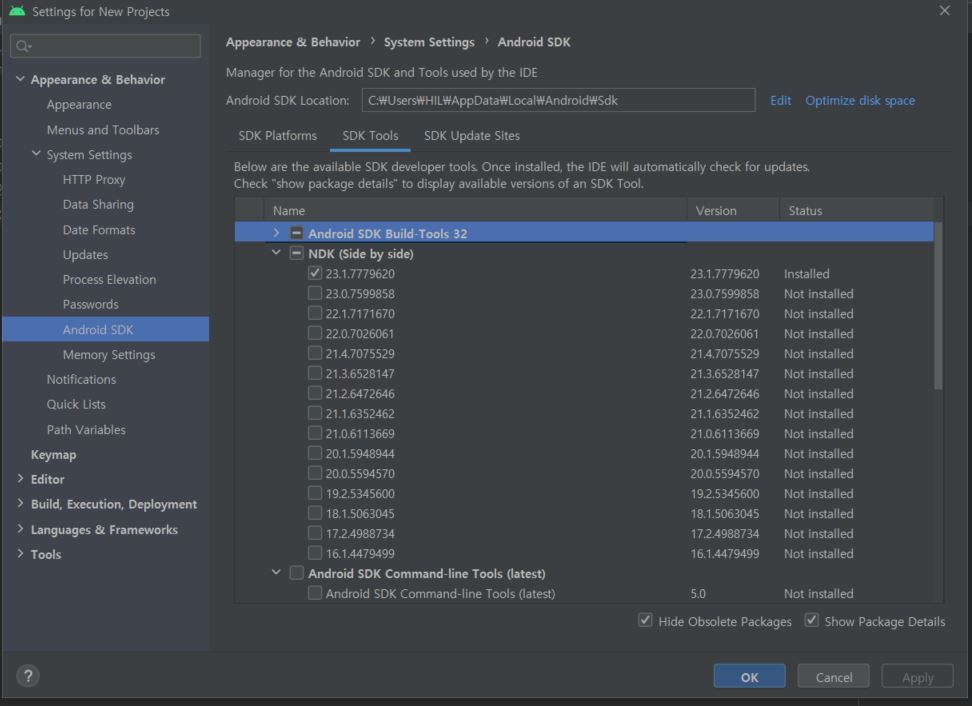Check NDK version 21.4.7075529
Viewport: 972px width, 706px height.
click(x=315, y=353)
